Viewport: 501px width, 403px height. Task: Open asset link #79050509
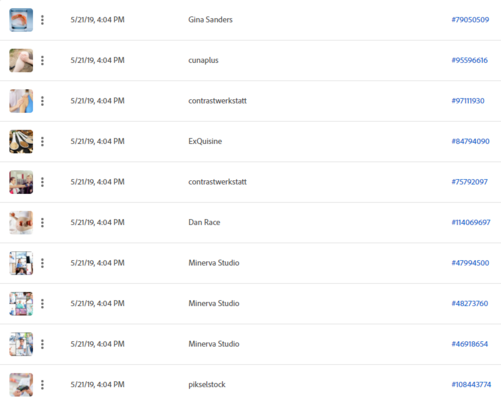click(470, 20)
